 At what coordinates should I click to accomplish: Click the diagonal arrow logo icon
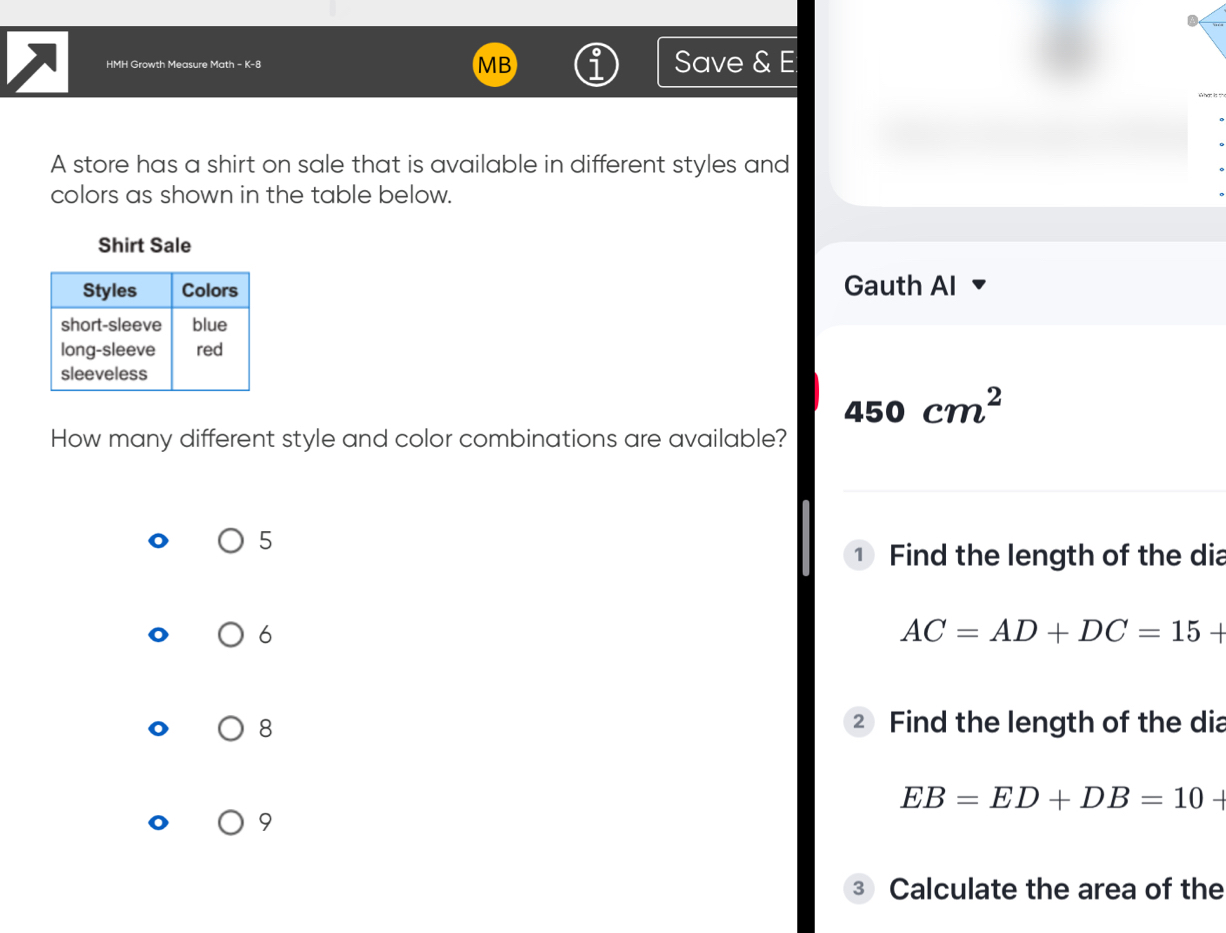point(38,62)
